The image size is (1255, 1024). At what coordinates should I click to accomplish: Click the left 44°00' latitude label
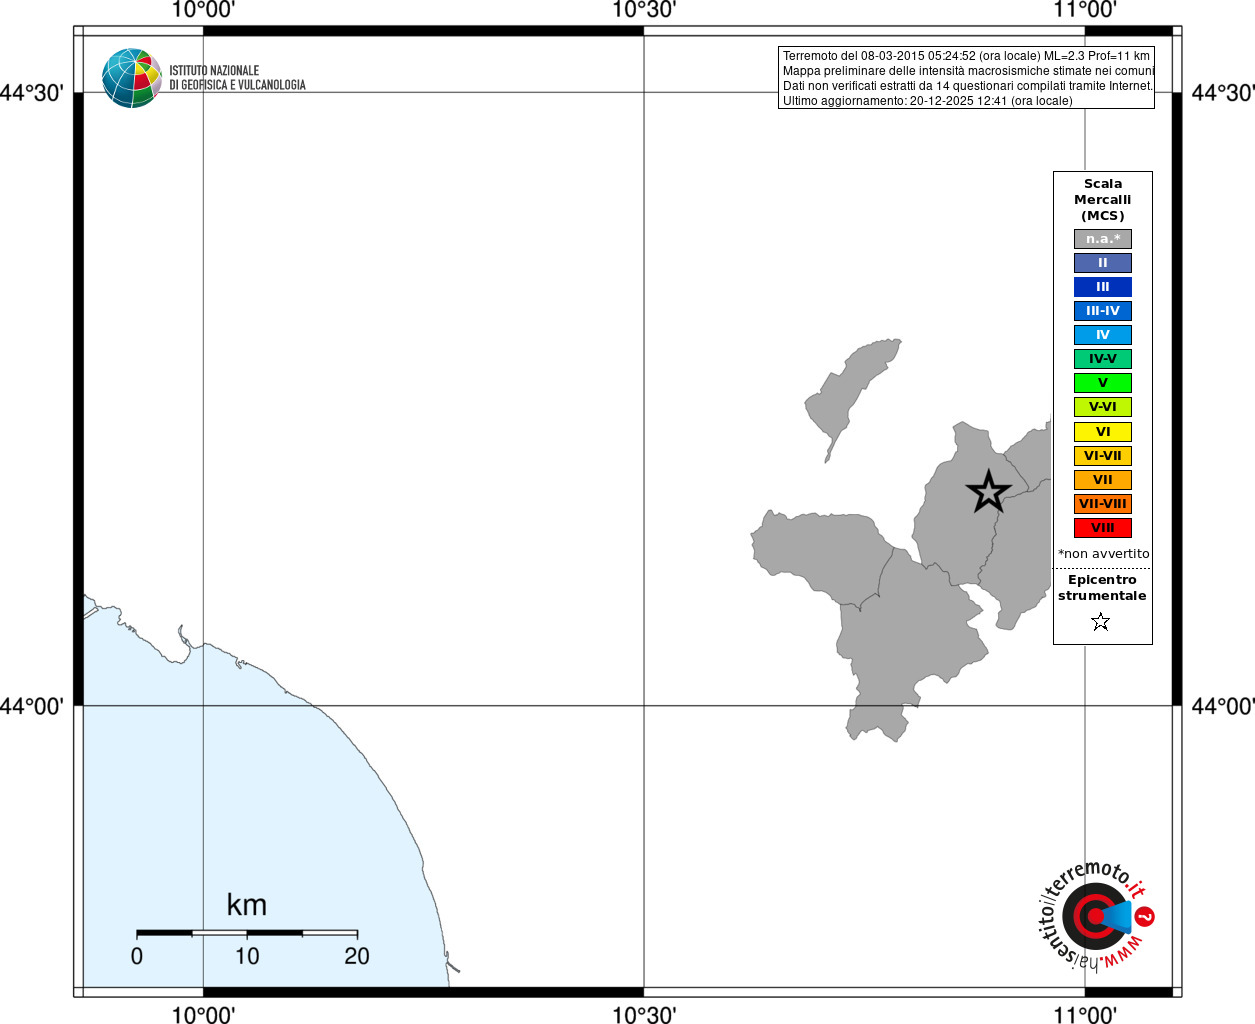click(x=32, y=706)
